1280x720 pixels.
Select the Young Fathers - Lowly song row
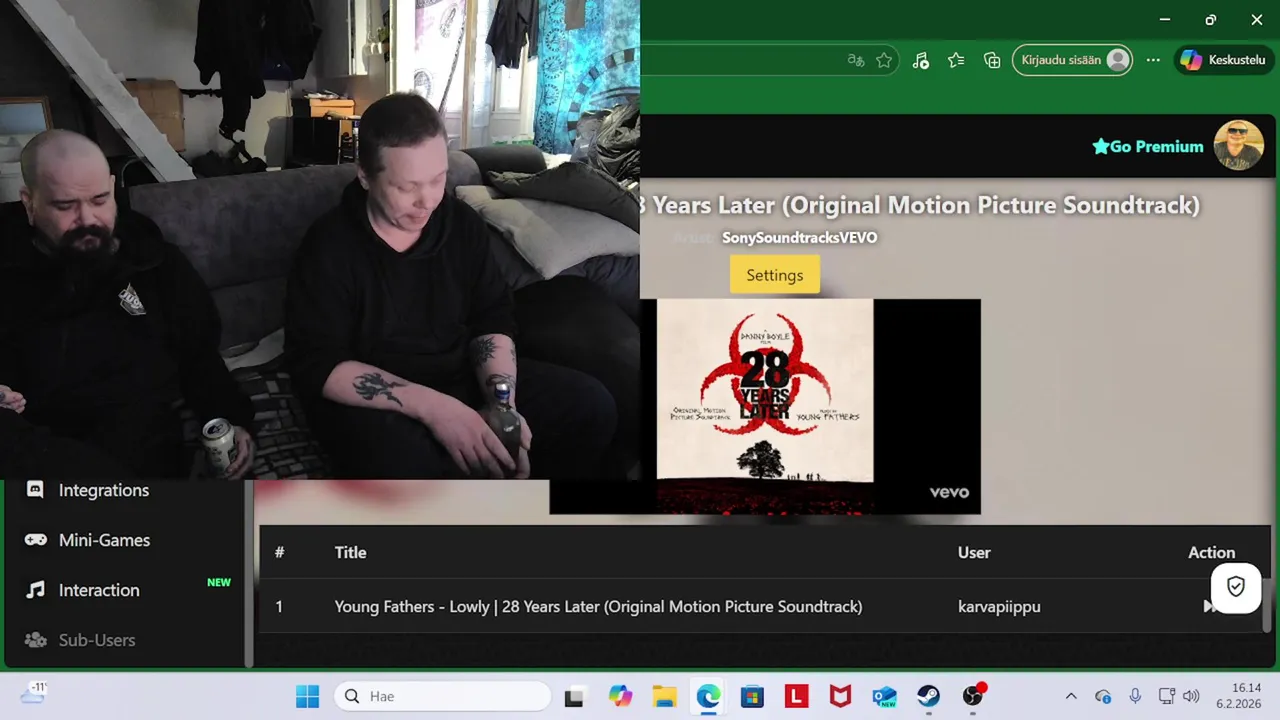[762, 606]
